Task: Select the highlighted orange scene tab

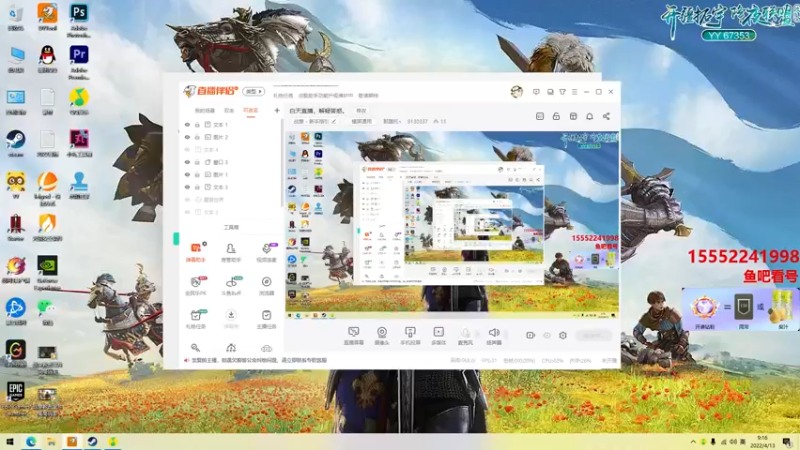Action: pyautogui.click(x=251, y=110)
